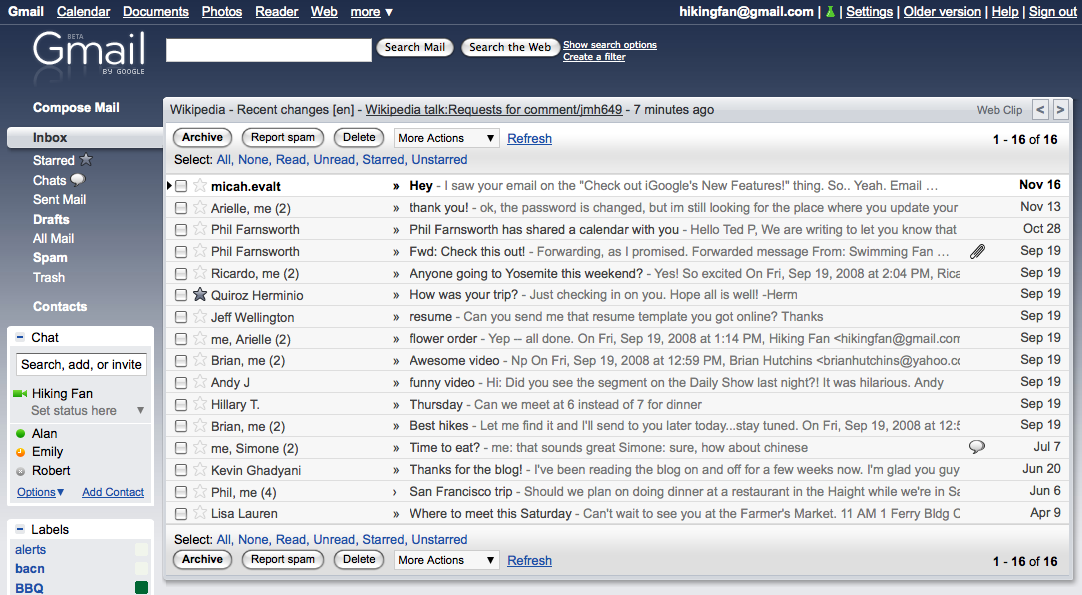Screen dimensions: 1082x595
Task: Click Robert's gray offline status icon
Action: point(21,471)
